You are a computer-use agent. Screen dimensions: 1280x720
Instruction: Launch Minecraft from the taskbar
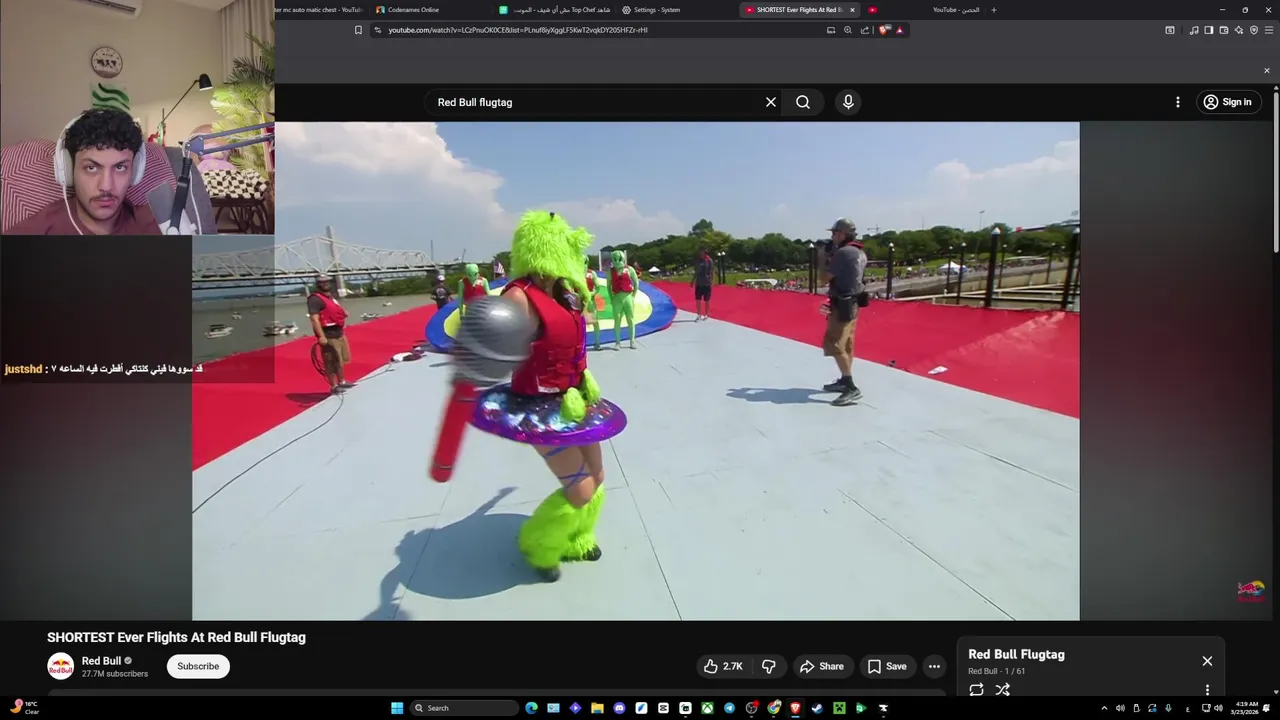pyautogui.click(x=839, y=708)
